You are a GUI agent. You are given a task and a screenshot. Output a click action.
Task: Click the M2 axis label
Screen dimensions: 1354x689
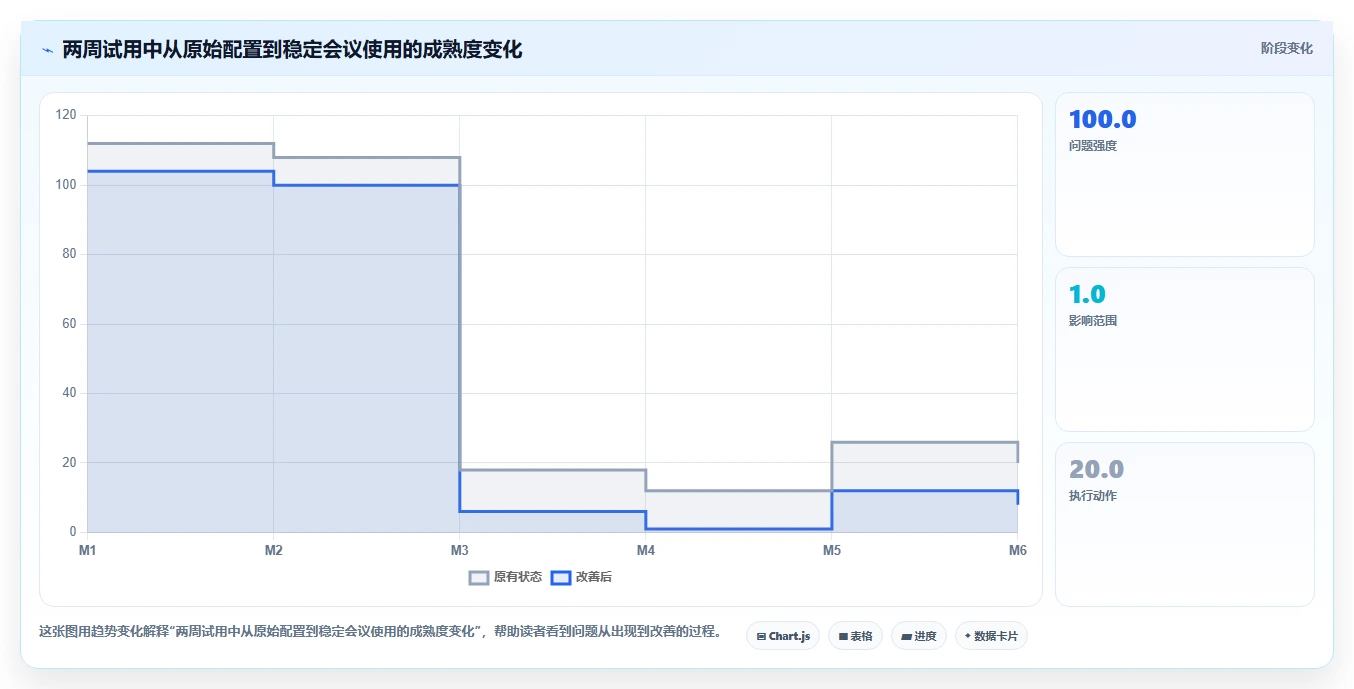[273, 550]
